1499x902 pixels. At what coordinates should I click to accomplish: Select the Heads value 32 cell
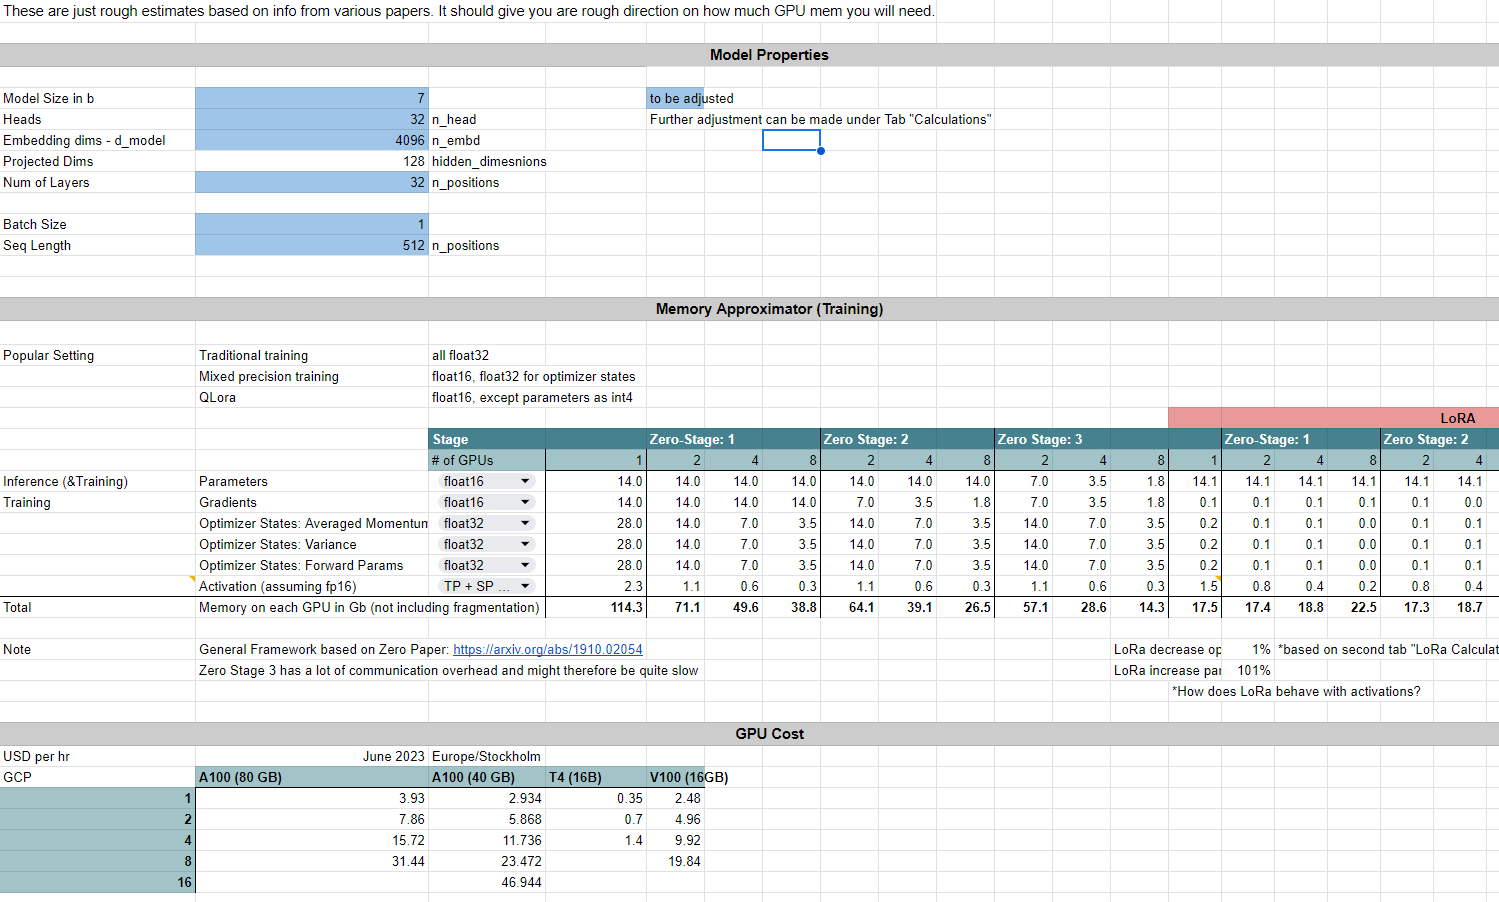pyautogui.click(x=312, y=119)
